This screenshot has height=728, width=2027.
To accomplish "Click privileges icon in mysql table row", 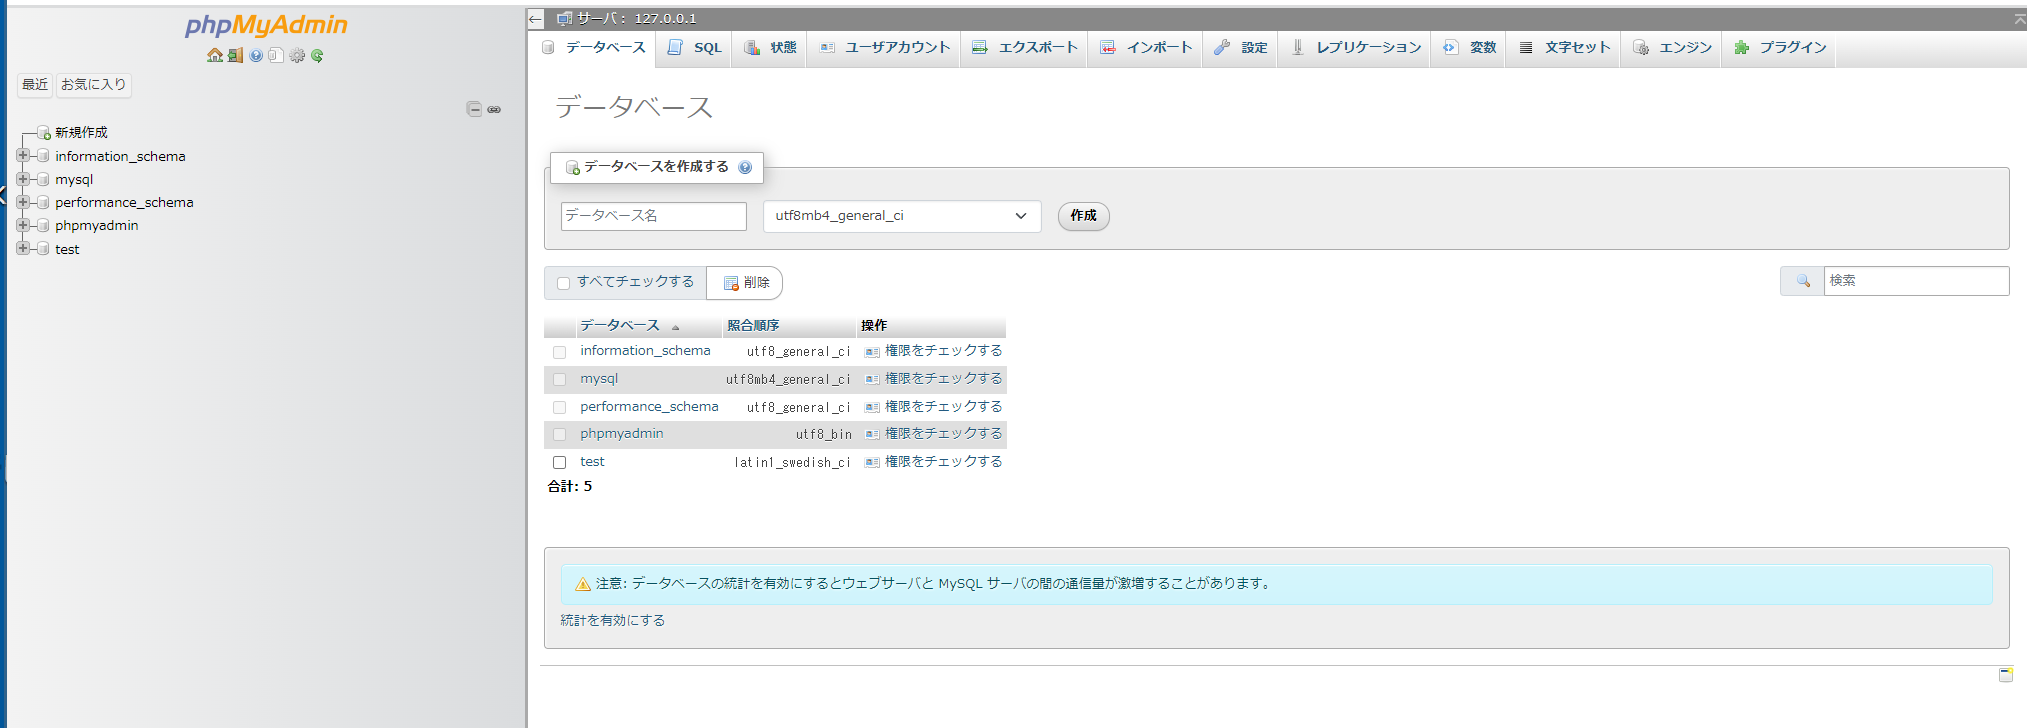I will [x=872, y=379].
